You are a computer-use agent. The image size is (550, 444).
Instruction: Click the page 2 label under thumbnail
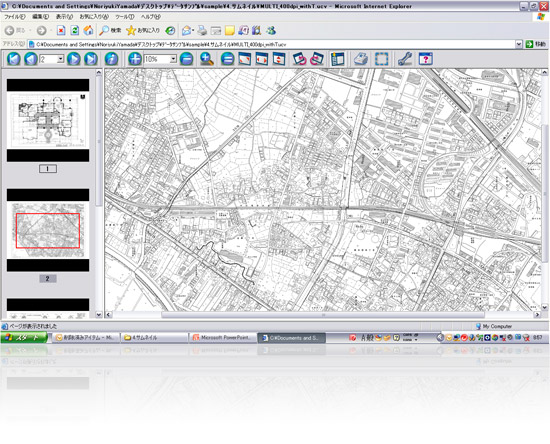pos(48,278)
